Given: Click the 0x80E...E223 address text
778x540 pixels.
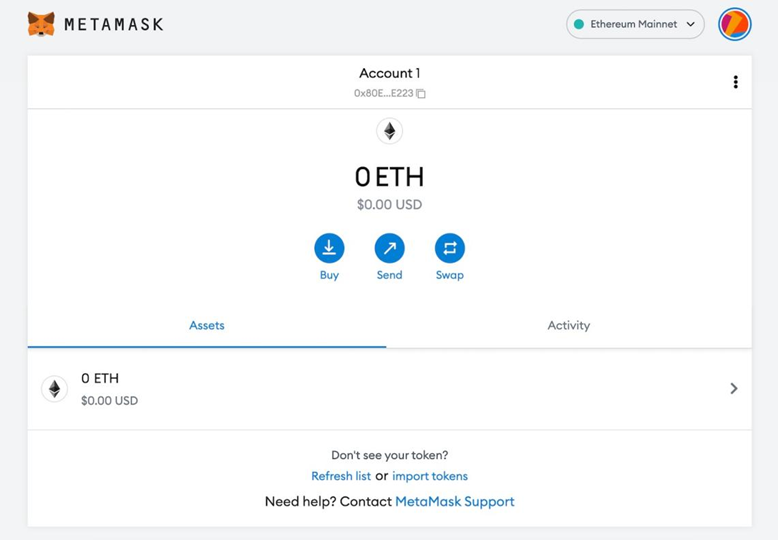Looking at the screenshot, I should (x=384, y=93).
